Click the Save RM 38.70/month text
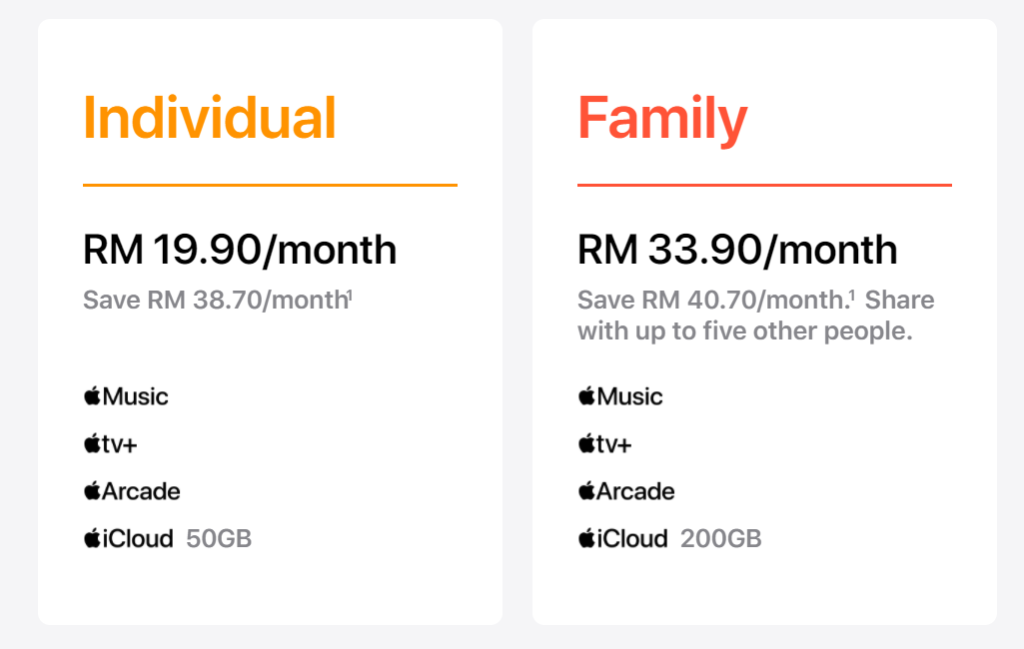The image size is (1024, 649). [x=216, y=300]
